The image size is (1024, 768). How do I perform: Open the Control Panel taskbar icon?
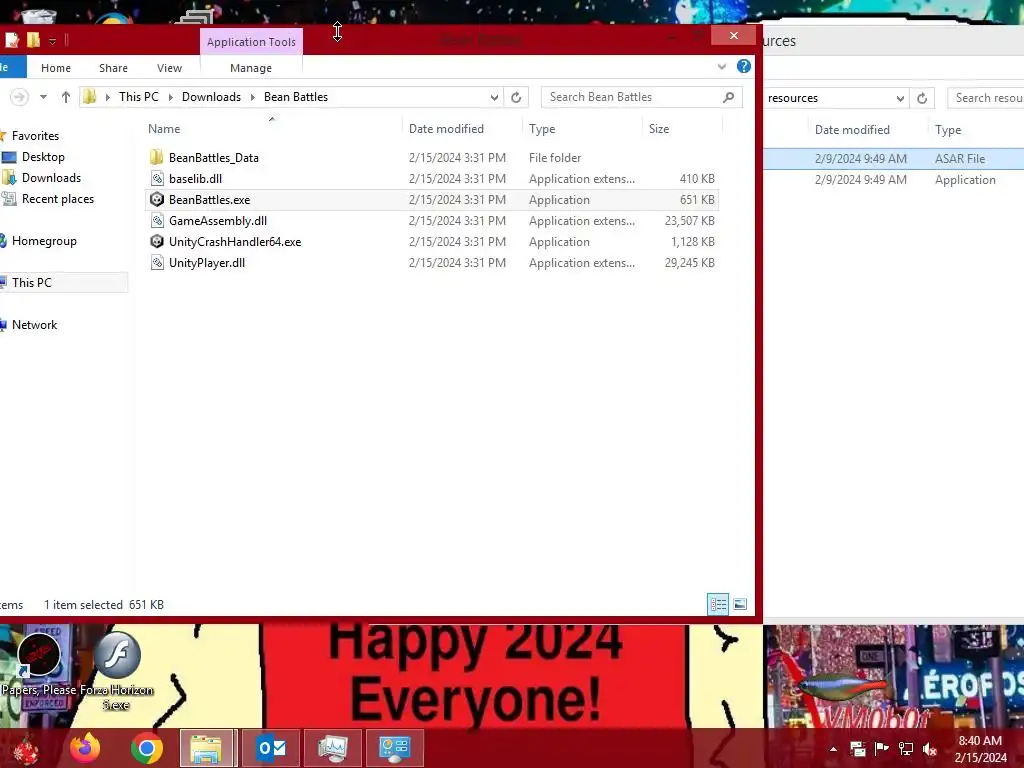(x=394, y=748)
